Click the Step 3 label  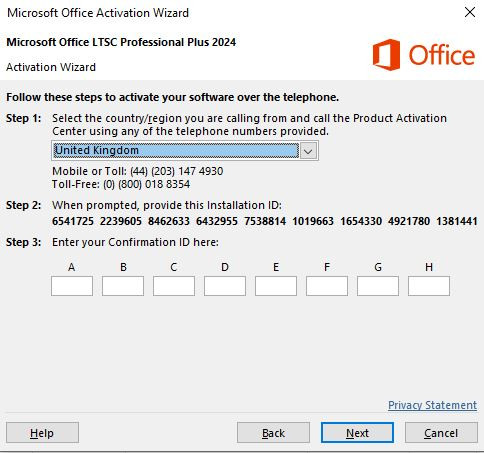[24, 242]
